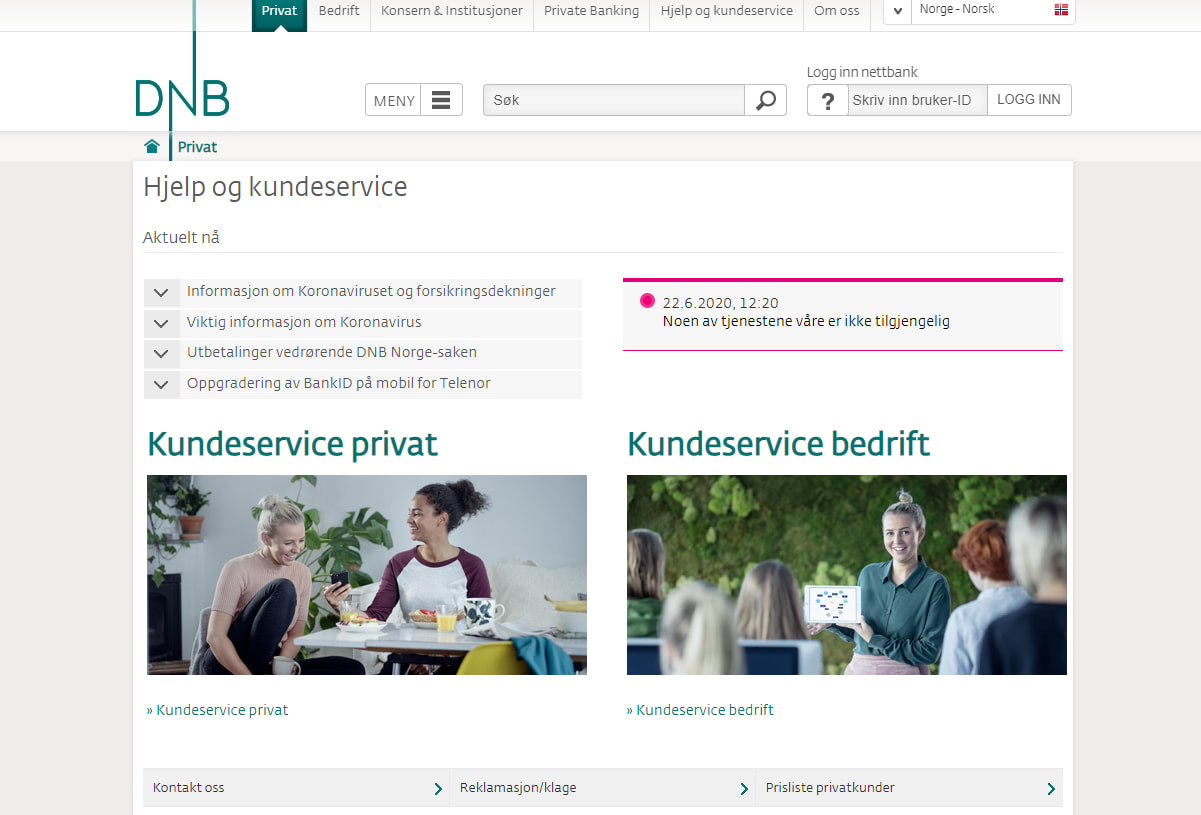Open the Norge - Norsk language dropdown
Image resolution: width=1201 pixels, height=815 pixels.
pyautogui.click(x=897, y=11)
